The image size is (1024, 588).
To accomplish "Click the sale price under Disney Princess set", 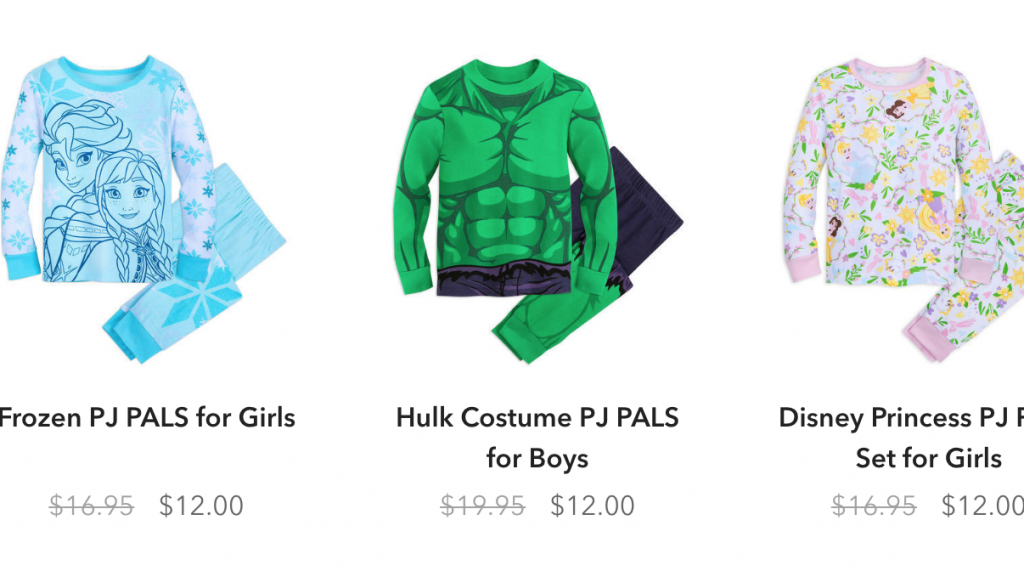I will [x=982, y=506].
